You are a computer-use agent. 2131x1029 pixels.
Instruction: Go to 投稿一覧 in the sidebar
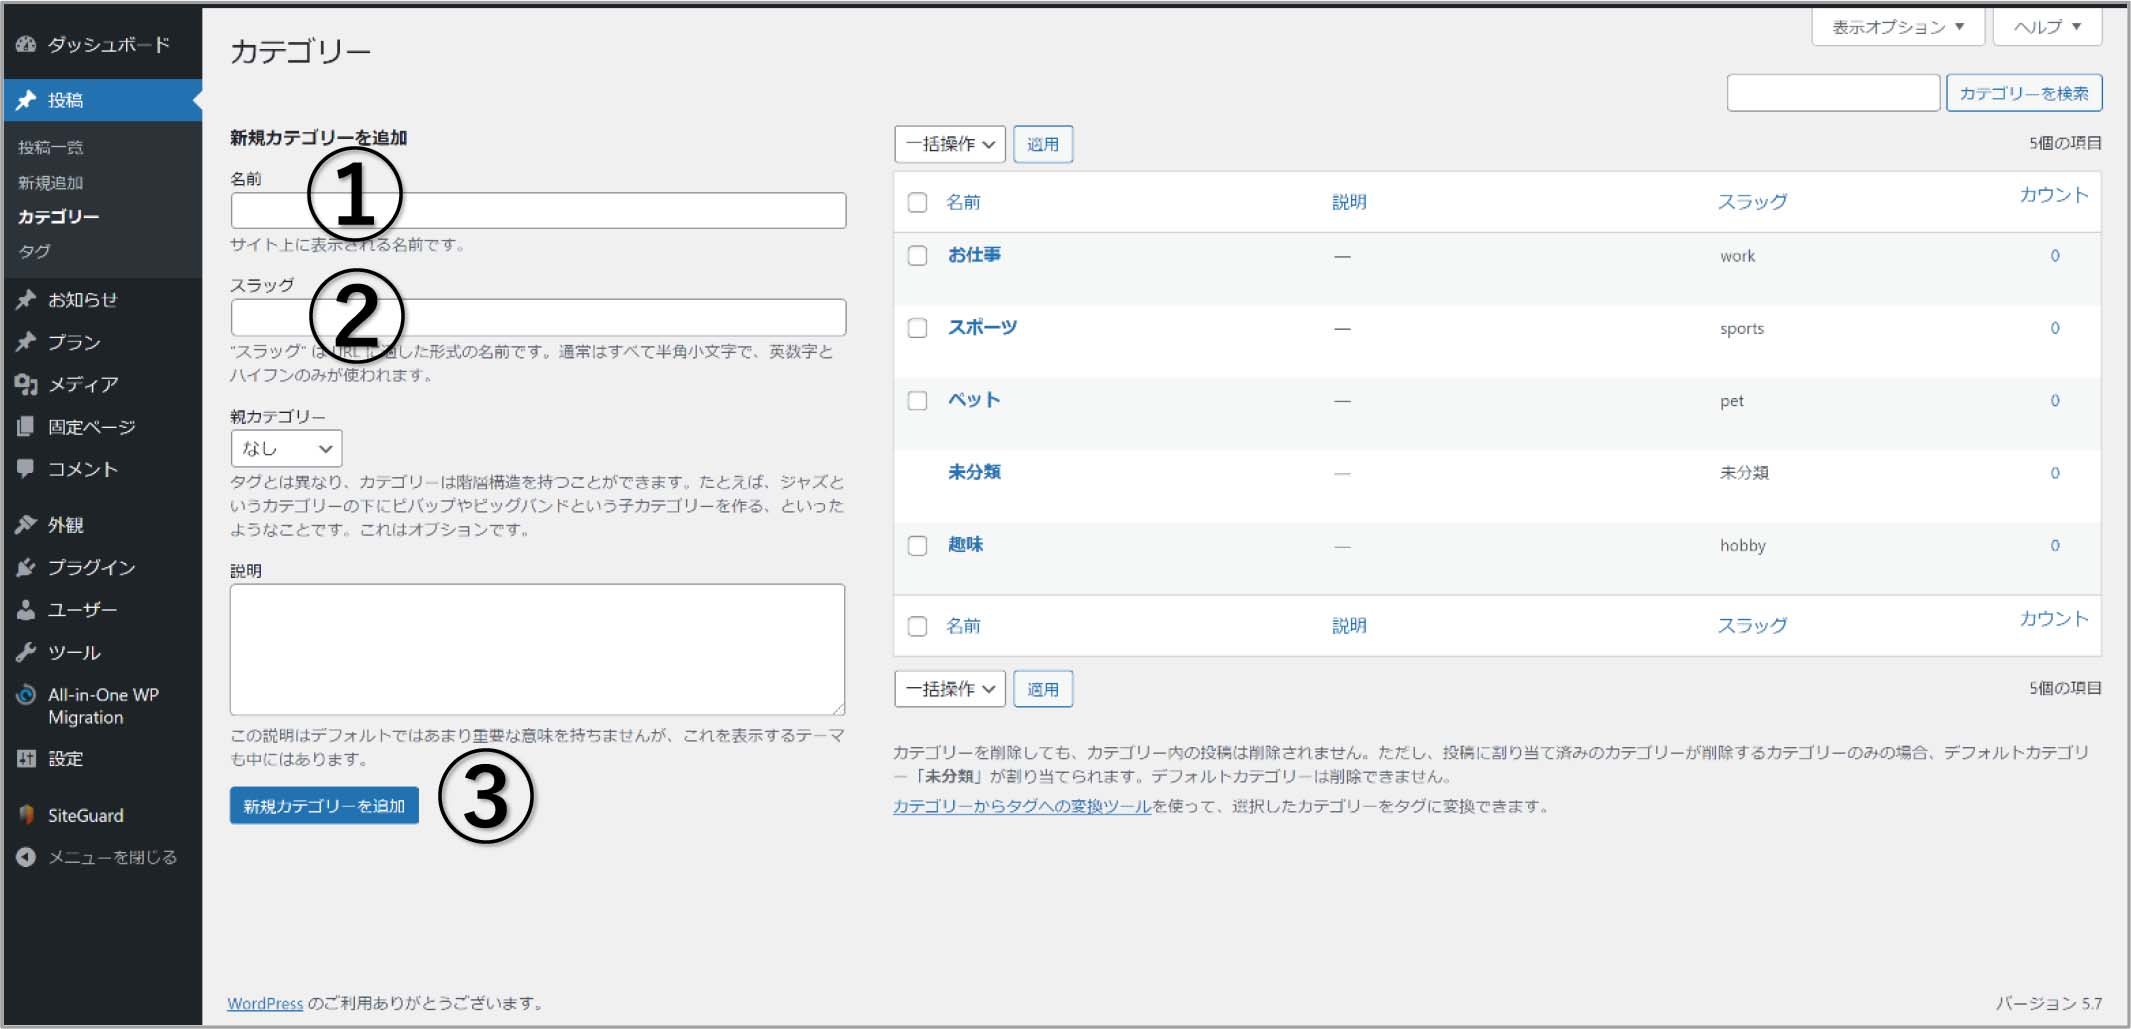pyautogui.click(x=51, y=147)
